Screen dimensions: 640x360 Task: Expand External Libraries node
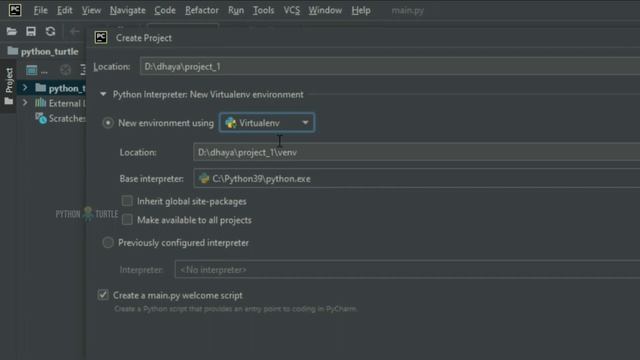24,102
